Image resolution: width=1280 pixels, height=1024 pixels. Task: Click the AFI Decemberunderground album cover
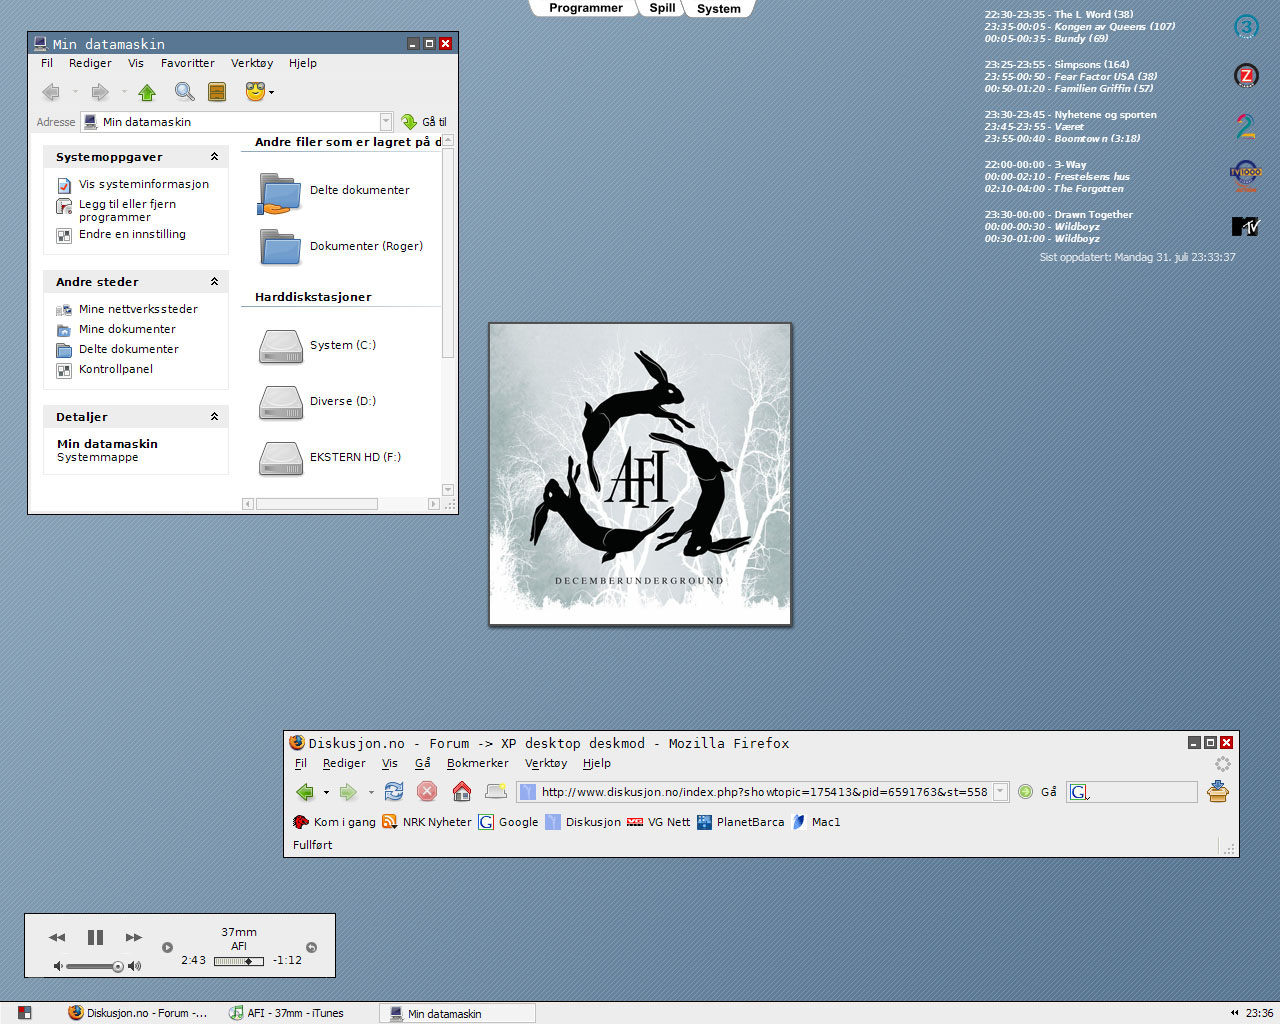point(640,474)
